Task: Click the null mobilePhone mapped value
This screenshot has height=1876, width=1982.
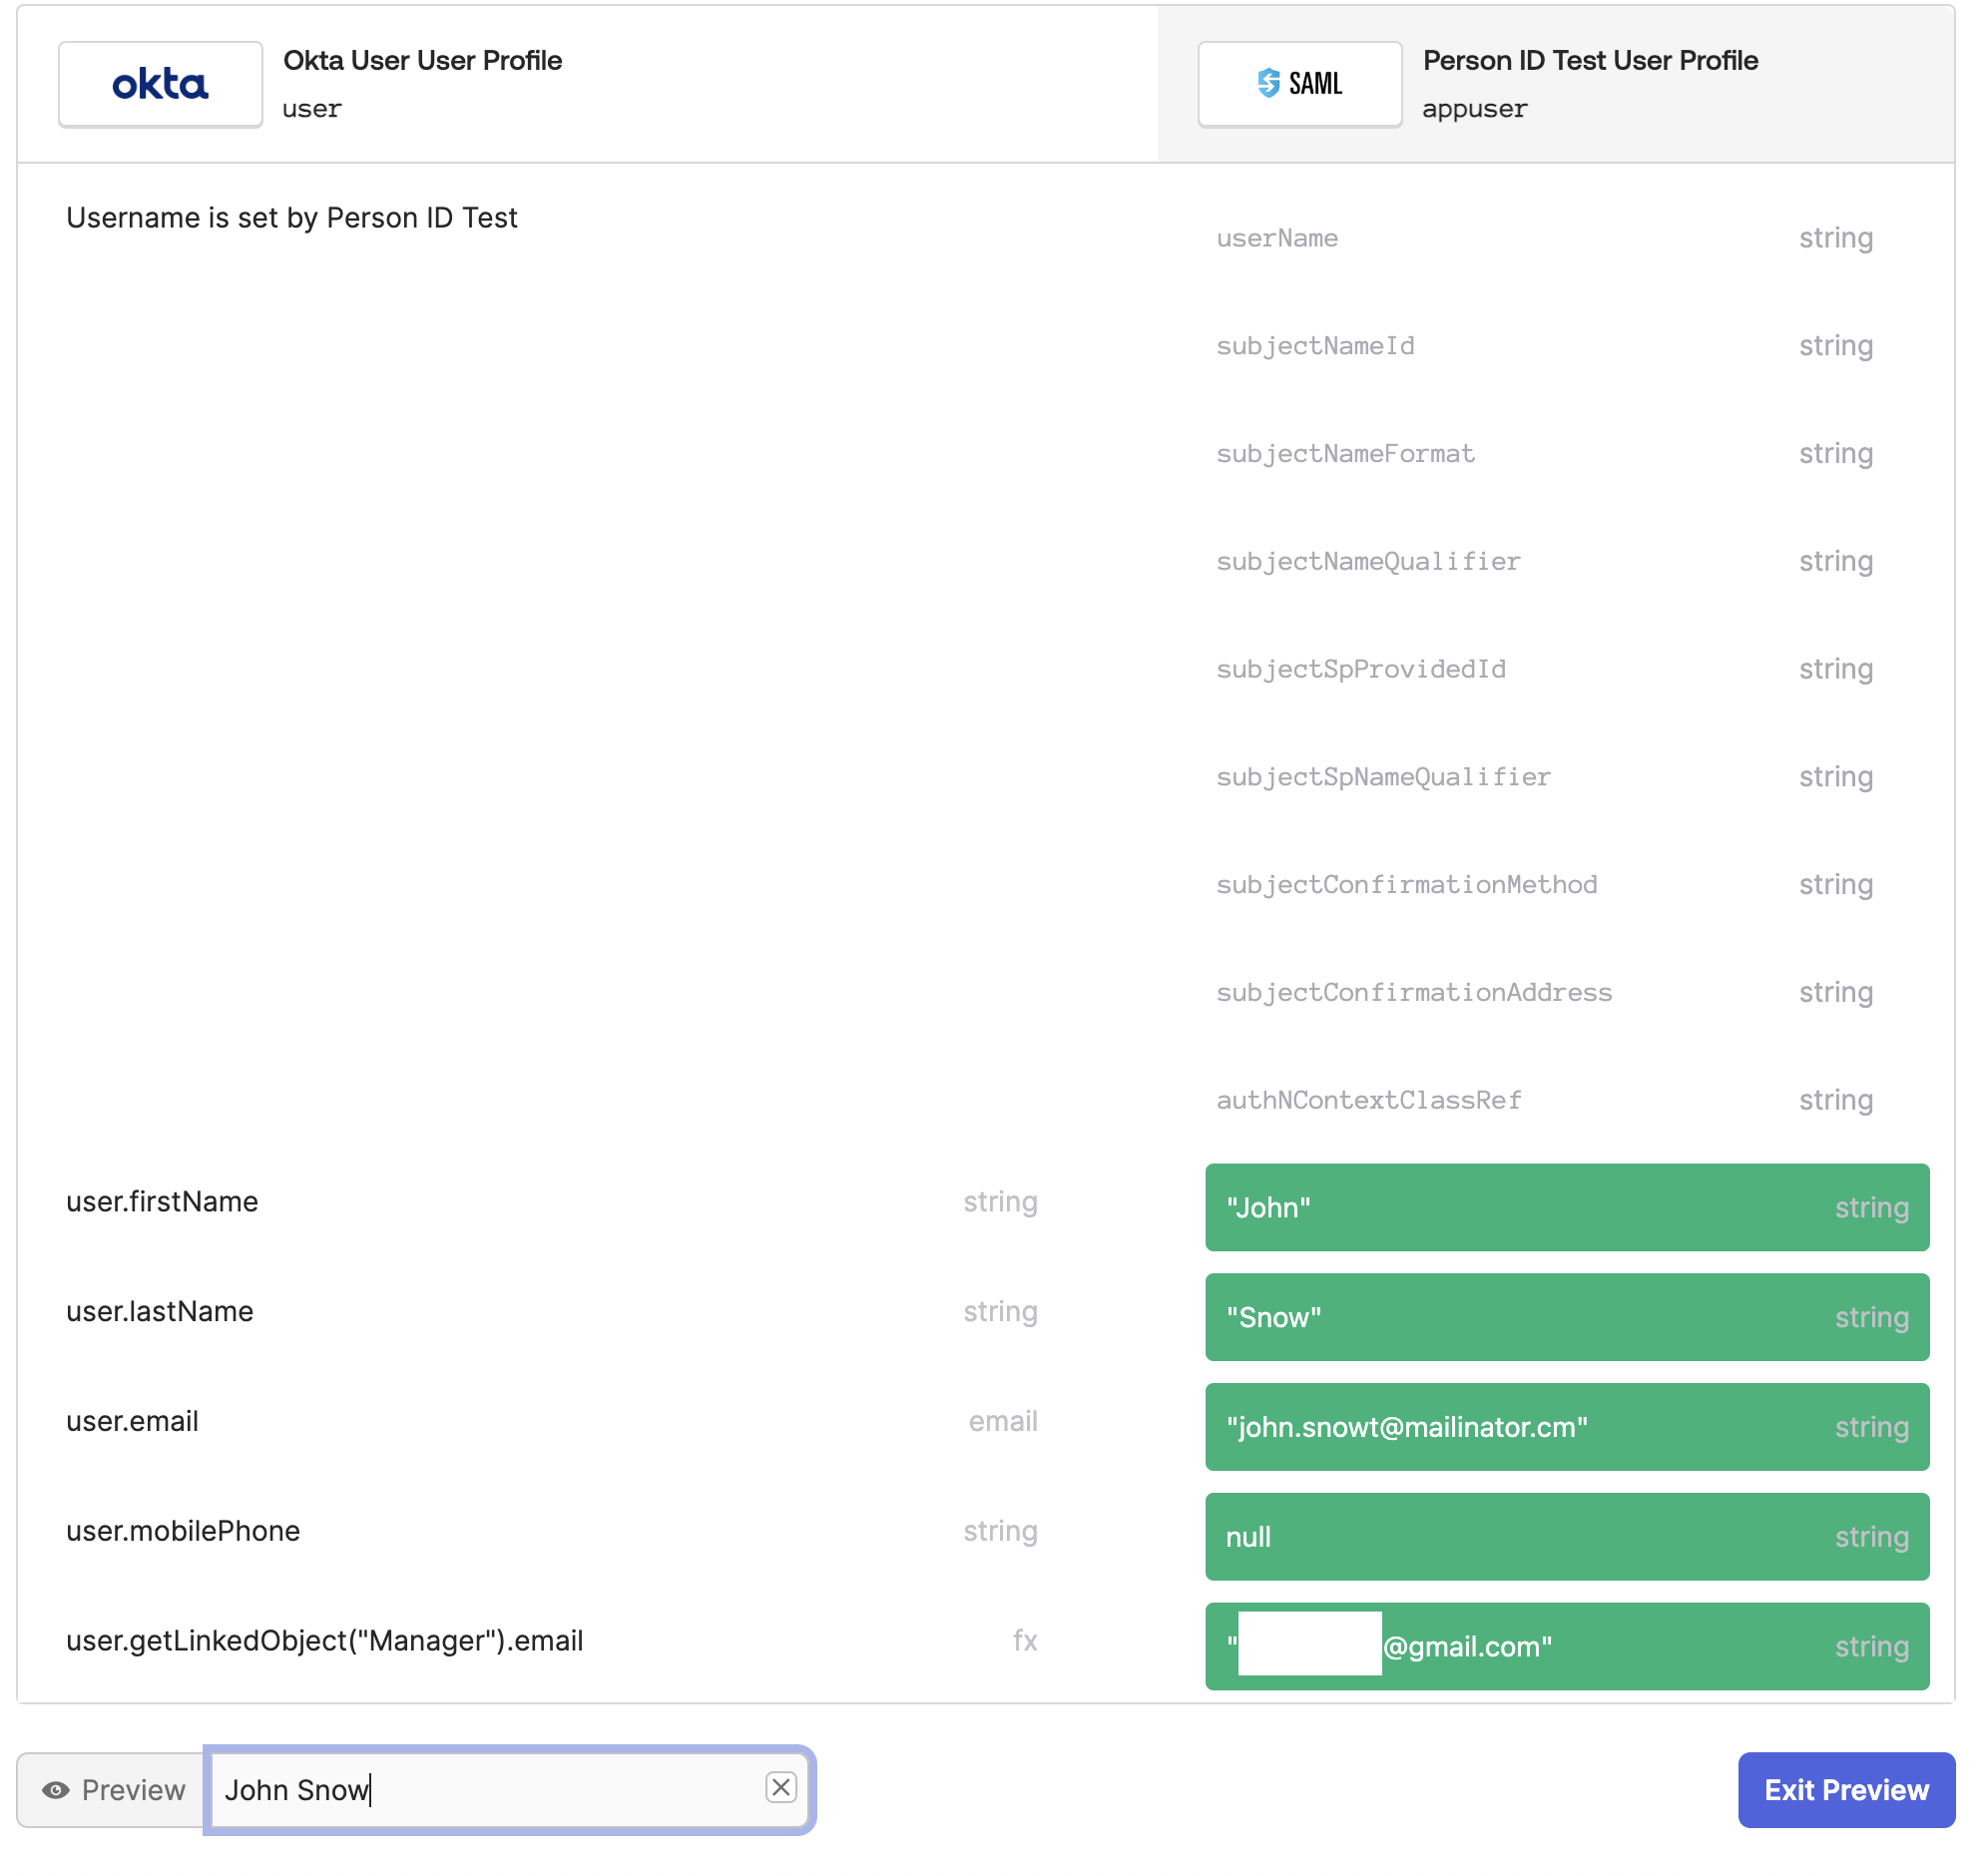Action: [x=1566, y=1536]
